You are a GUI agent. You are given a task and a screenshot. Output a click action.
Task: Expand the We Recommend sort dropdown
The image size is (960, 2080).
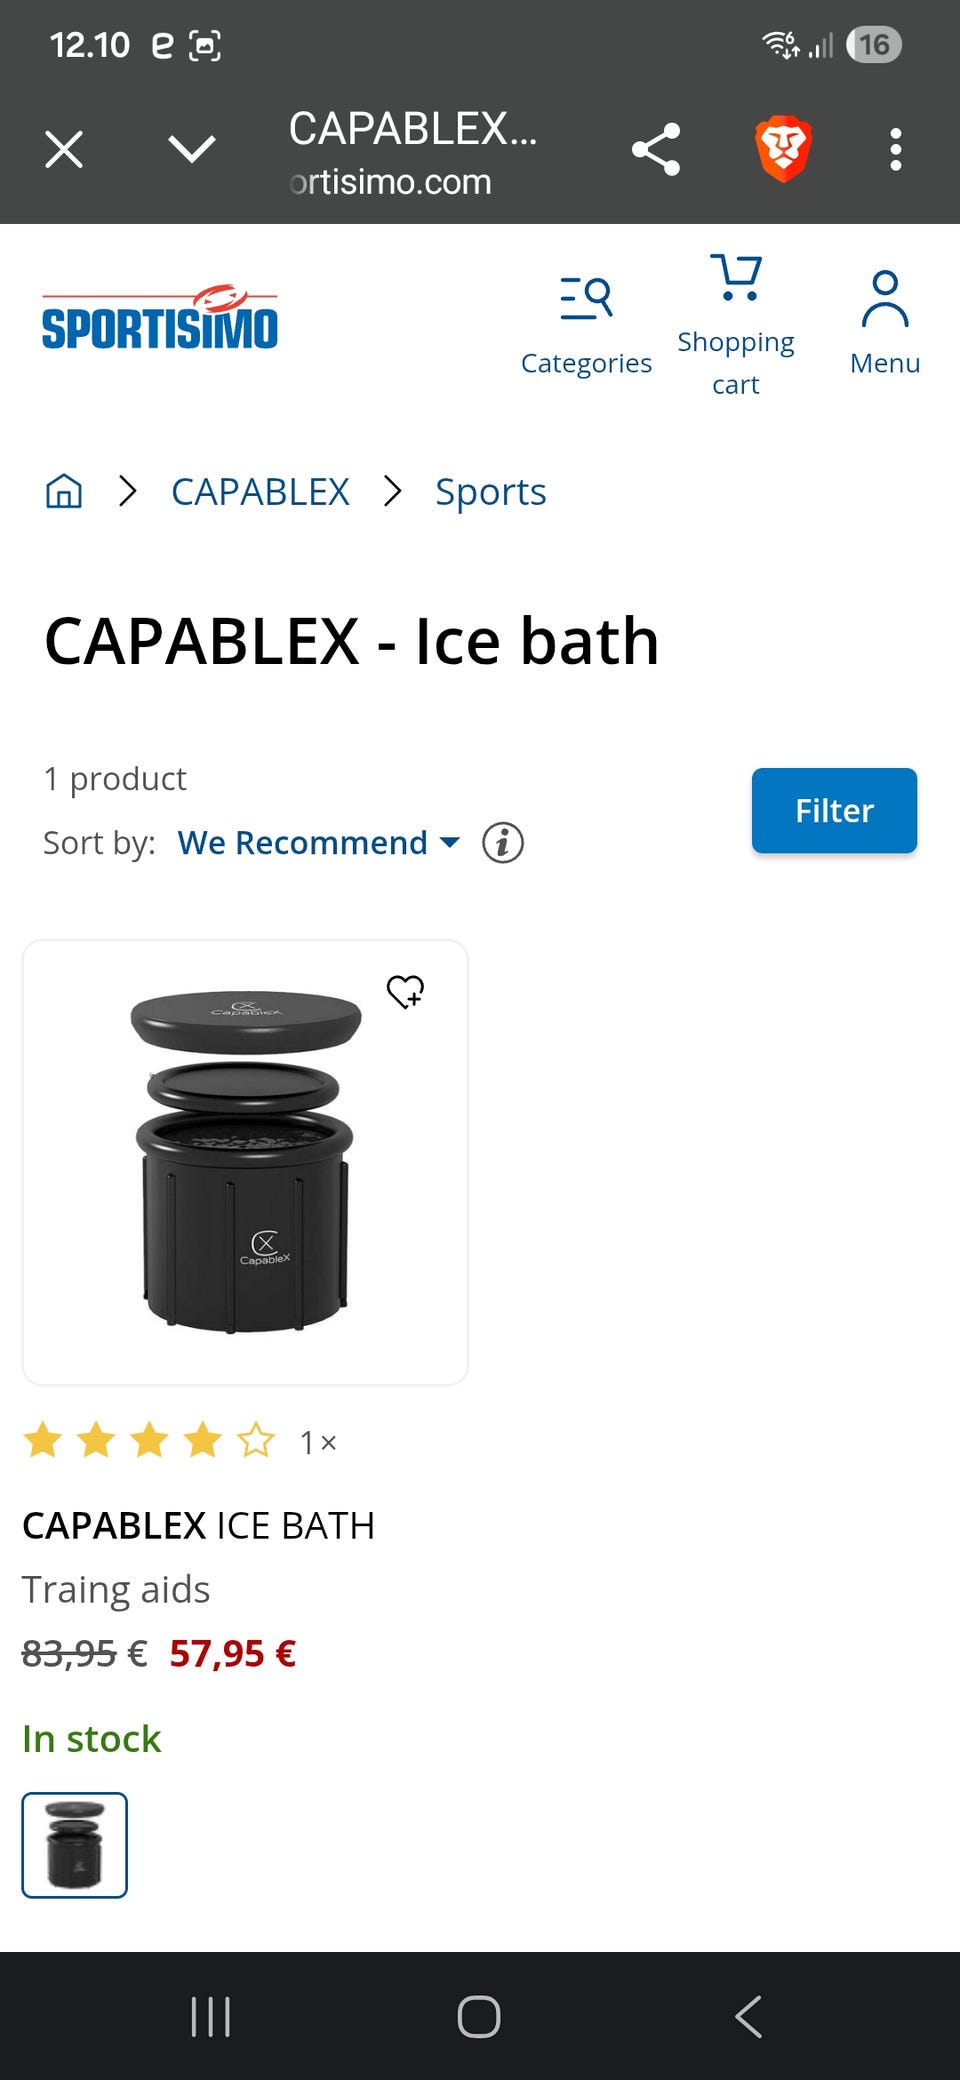click(x=318, y=843)
